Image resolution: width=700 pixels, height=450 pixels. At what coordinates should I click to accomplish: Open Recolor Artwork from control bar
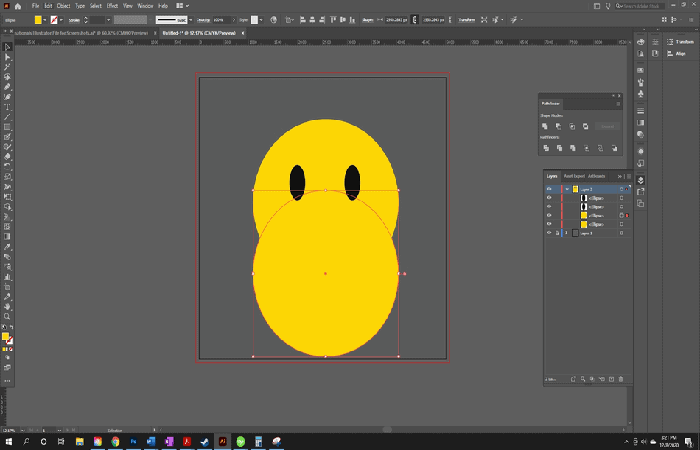tap(274, 20)
